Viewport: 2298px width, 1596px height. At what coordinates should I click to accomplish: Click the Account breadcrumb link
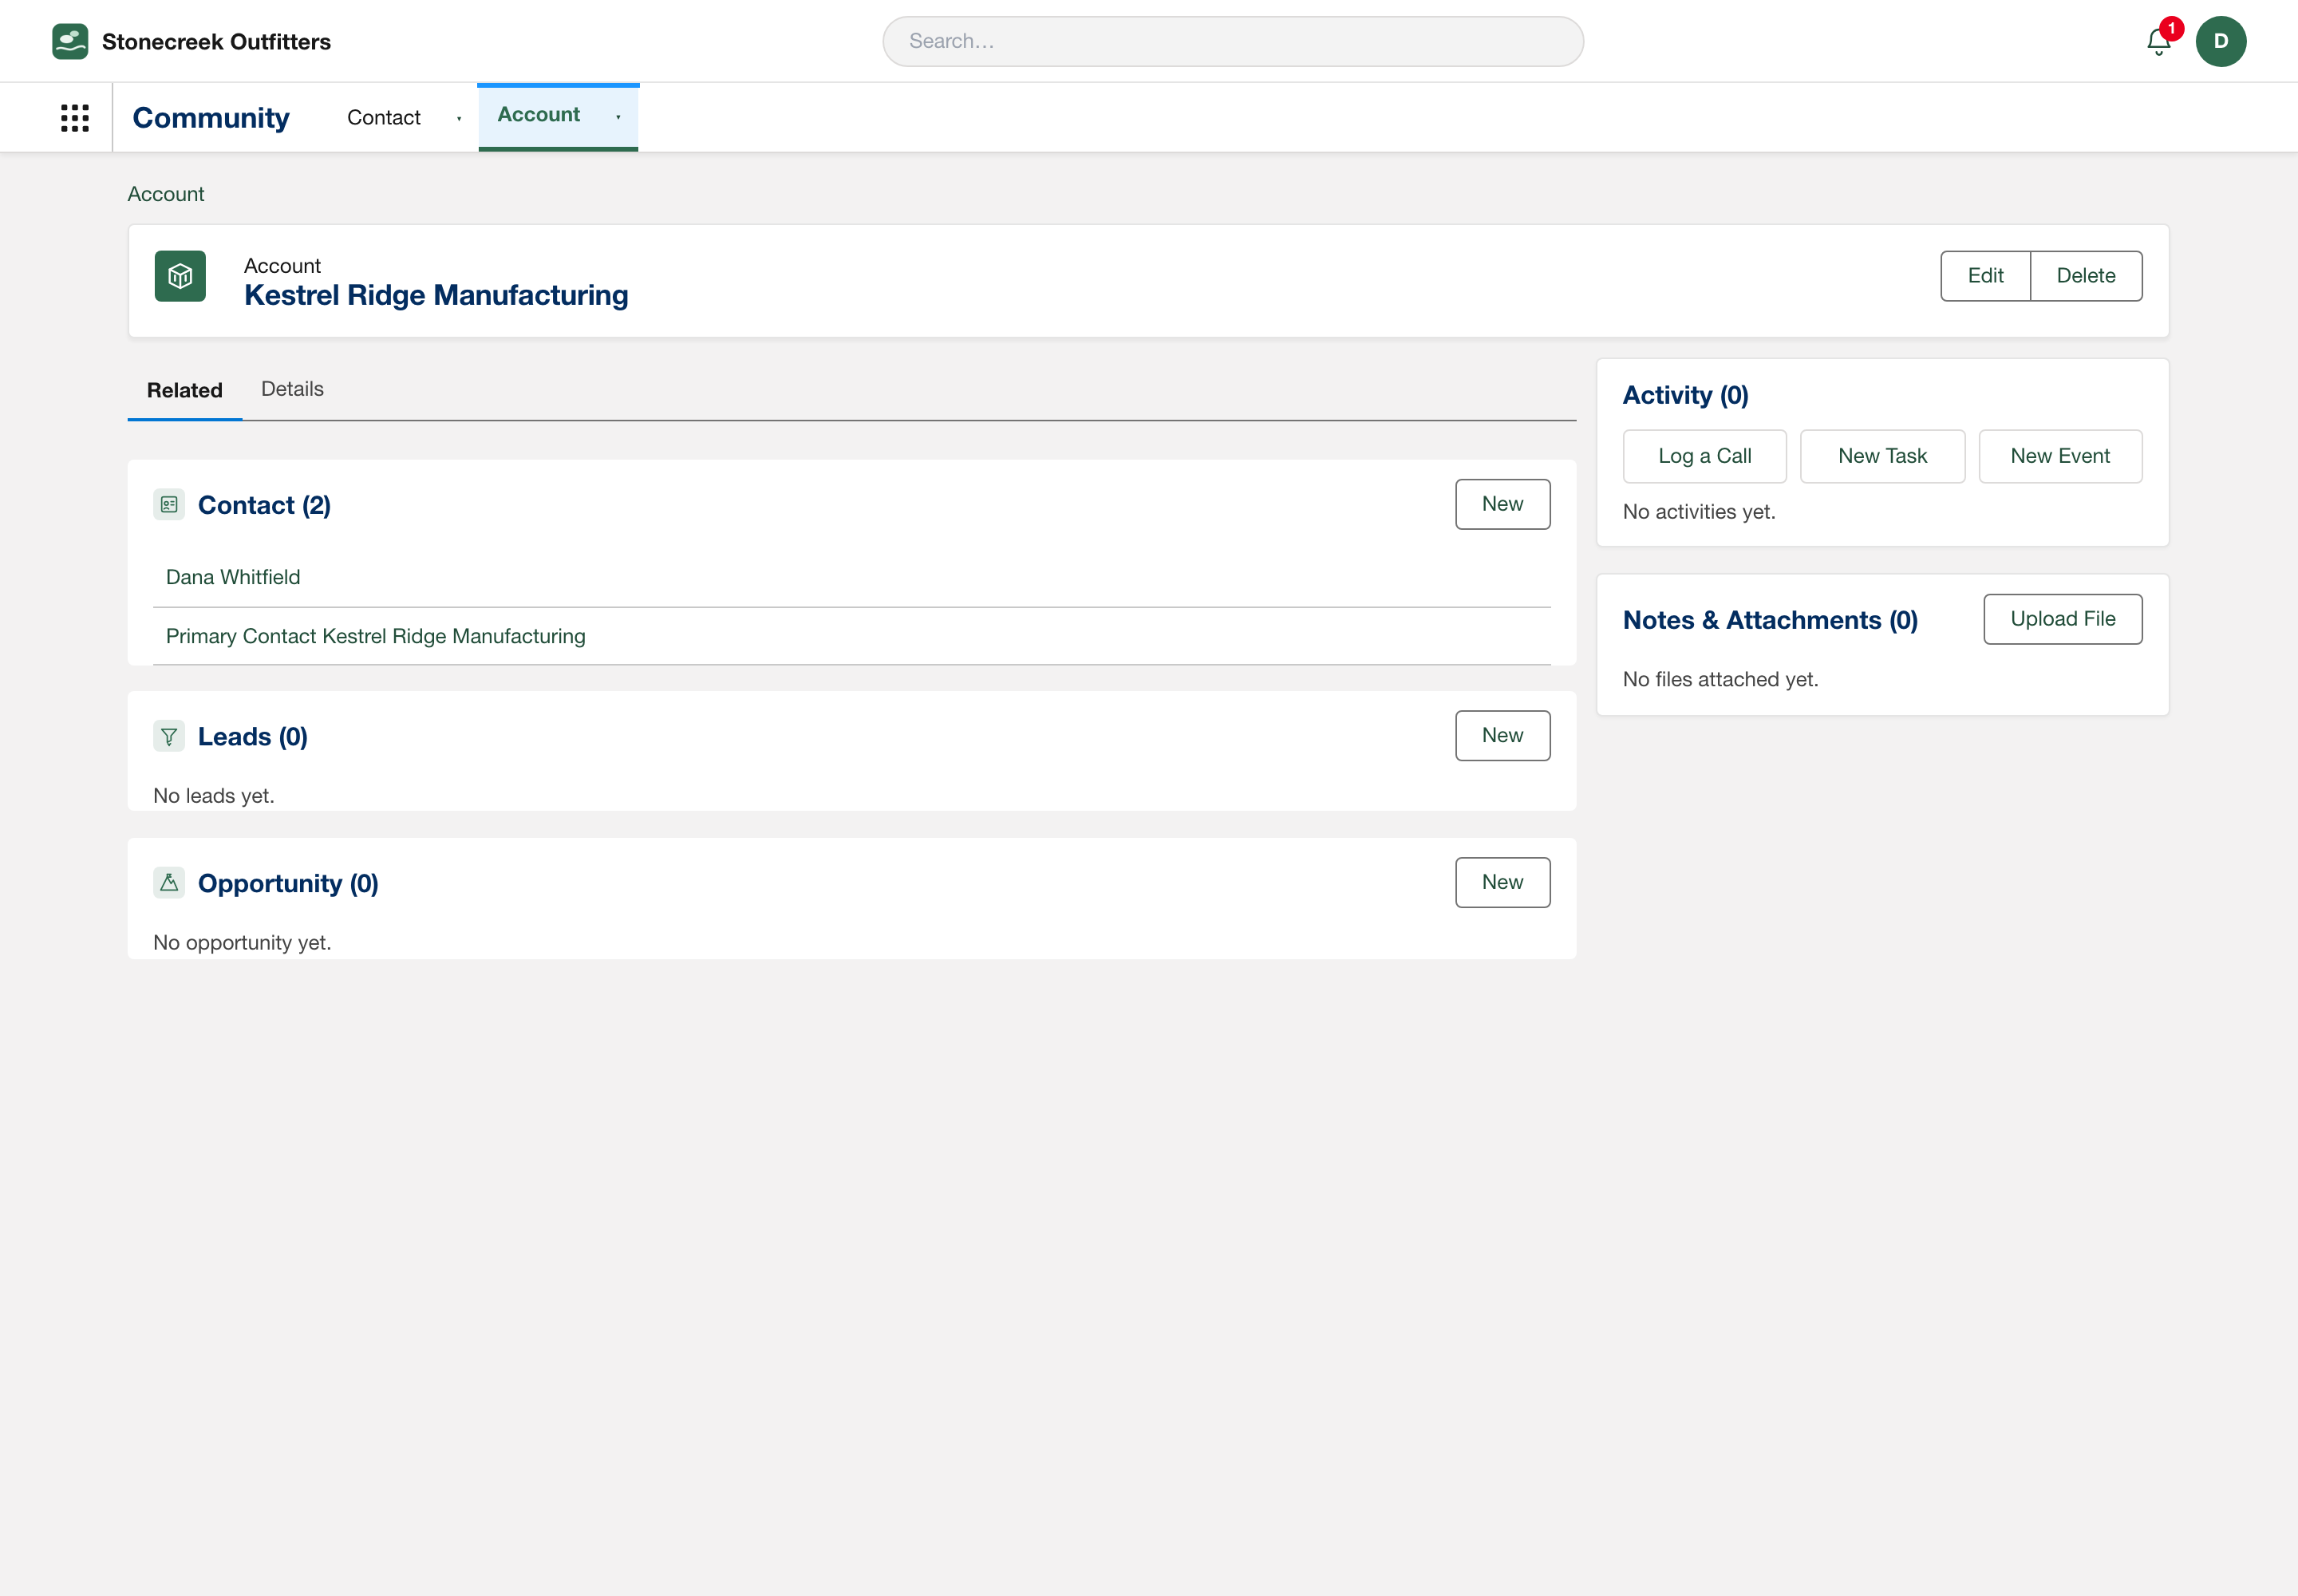point(166,194)
